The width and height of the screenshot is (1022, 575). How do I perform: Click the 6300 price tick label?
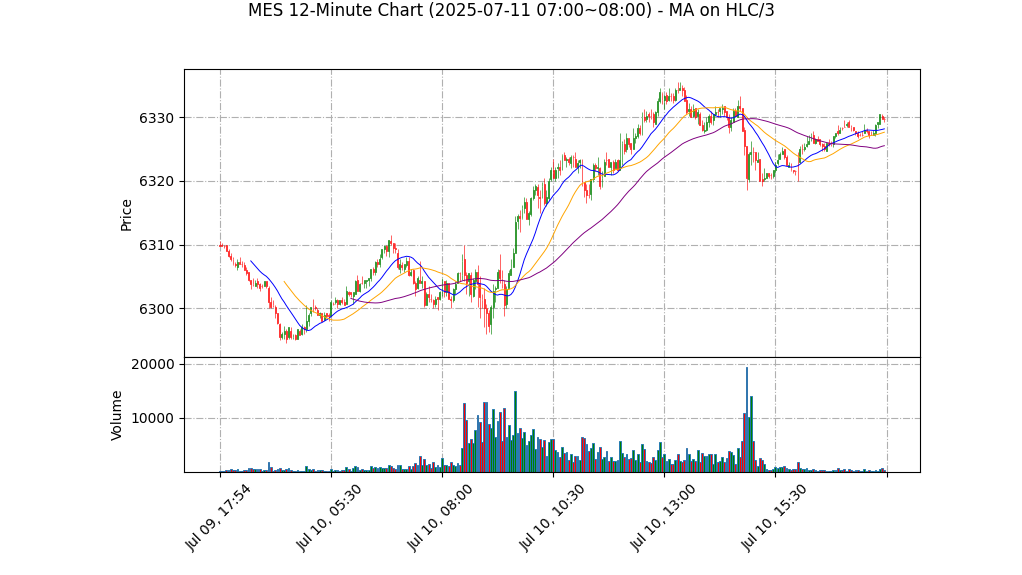click(x=156, y=309)
